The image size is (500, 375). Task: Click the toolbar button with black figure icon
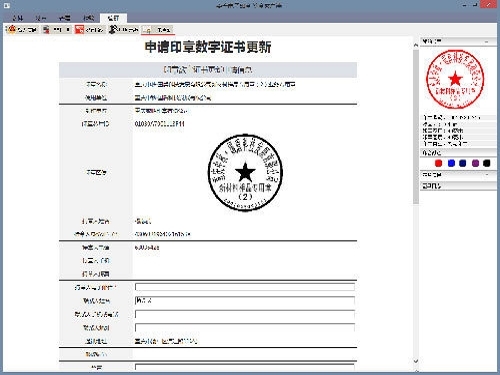(x=124, y=30)
